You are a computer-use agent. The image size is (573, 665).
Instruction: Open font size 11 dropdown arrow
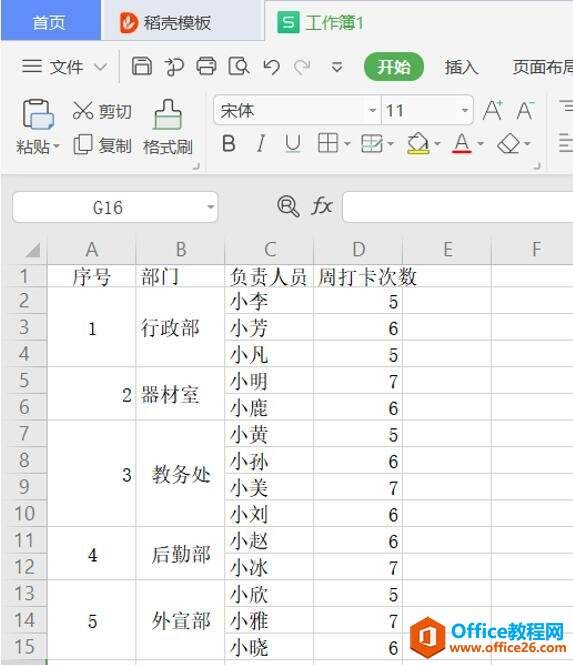pyautogui.click(x=464, y=110)
